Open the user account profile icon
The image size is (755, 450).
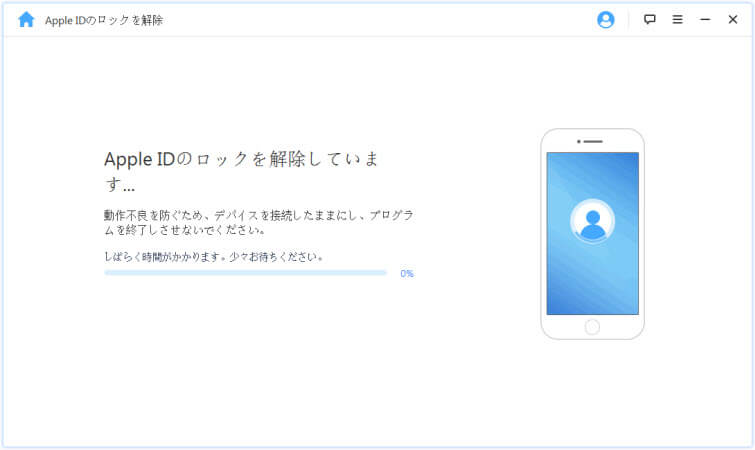(x=605, y=20)
